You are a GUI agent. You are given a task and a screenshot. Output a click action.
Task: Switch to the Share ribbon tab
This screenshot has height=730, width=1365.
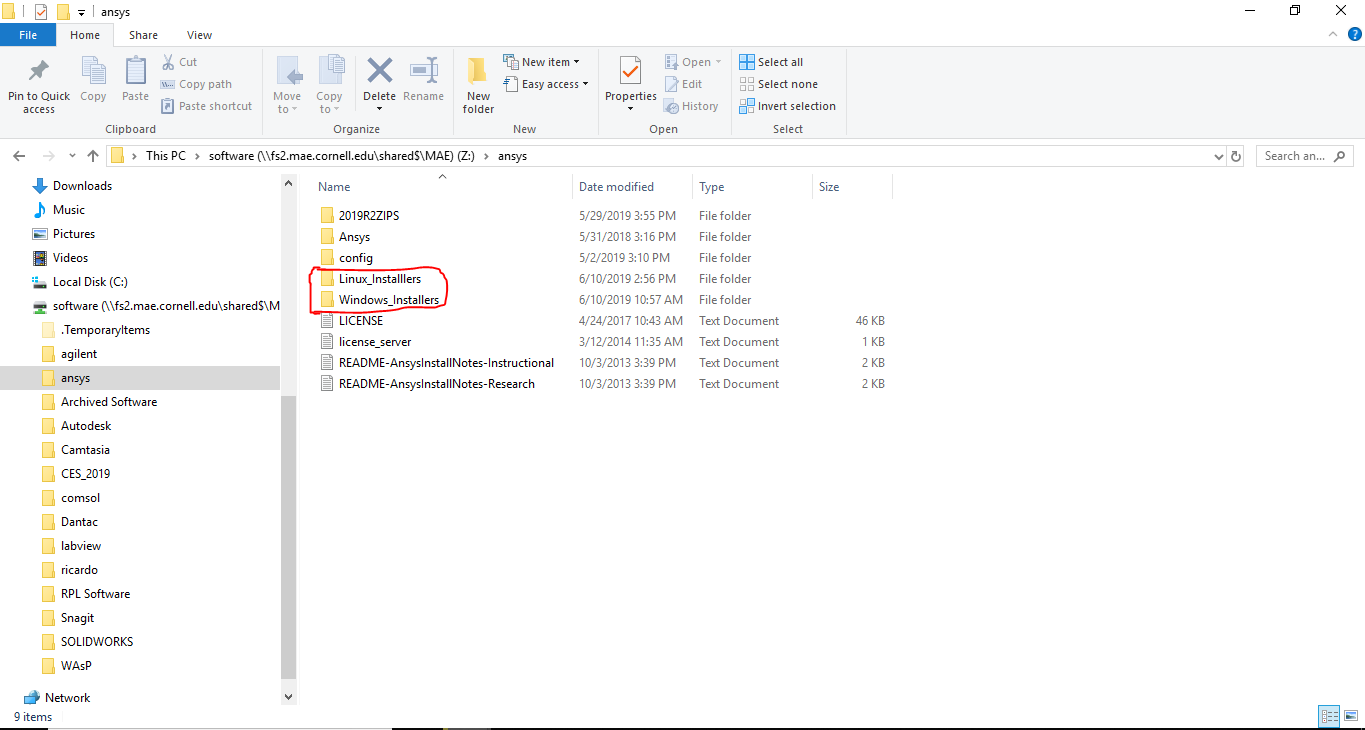point(143,35)
